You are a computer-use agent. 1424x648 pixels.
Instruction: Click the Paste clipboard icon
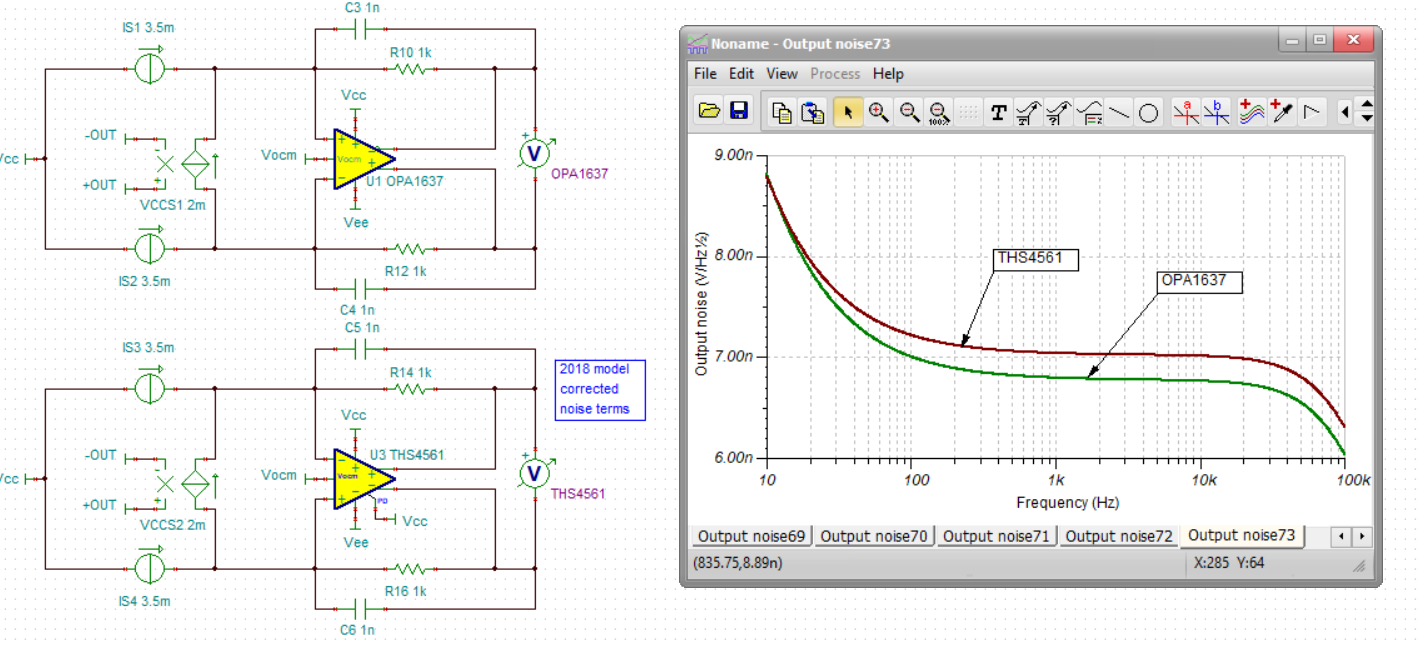814,112
